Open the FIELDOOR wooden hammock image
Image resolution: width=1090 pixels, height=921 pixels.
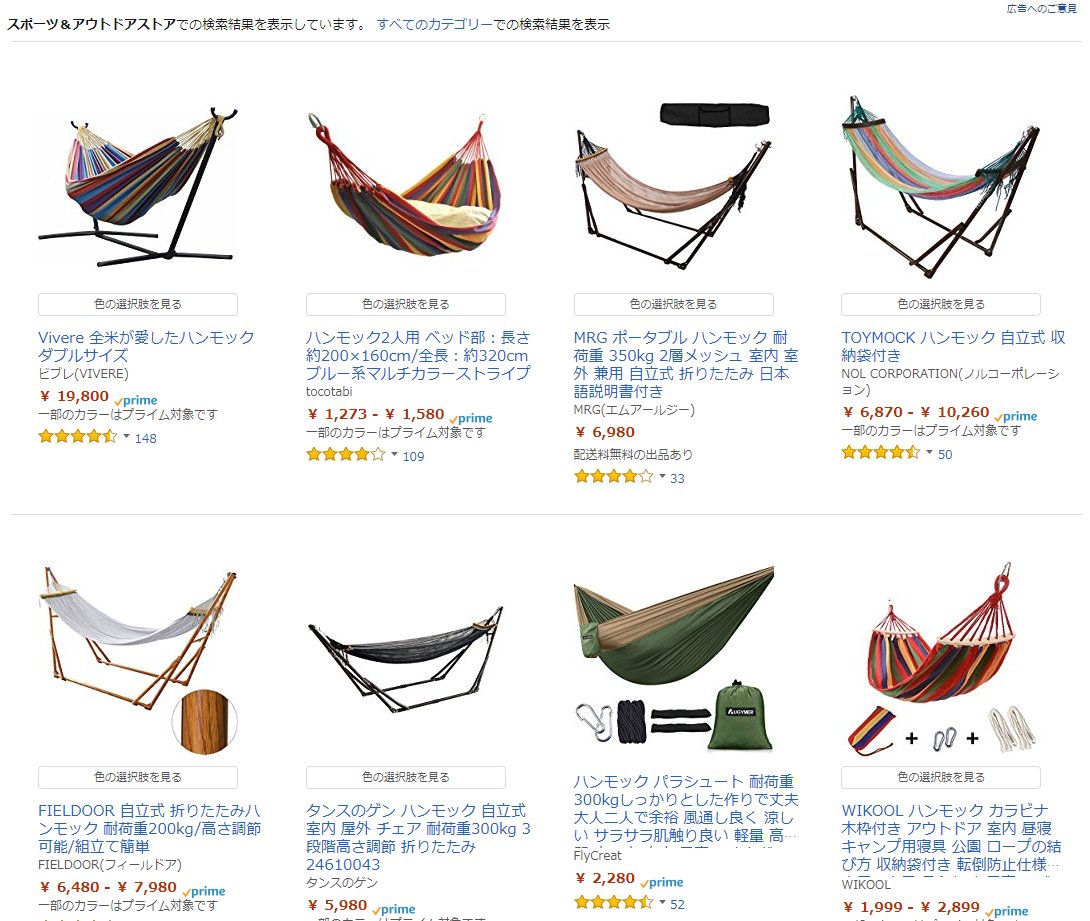coord(138,660)
